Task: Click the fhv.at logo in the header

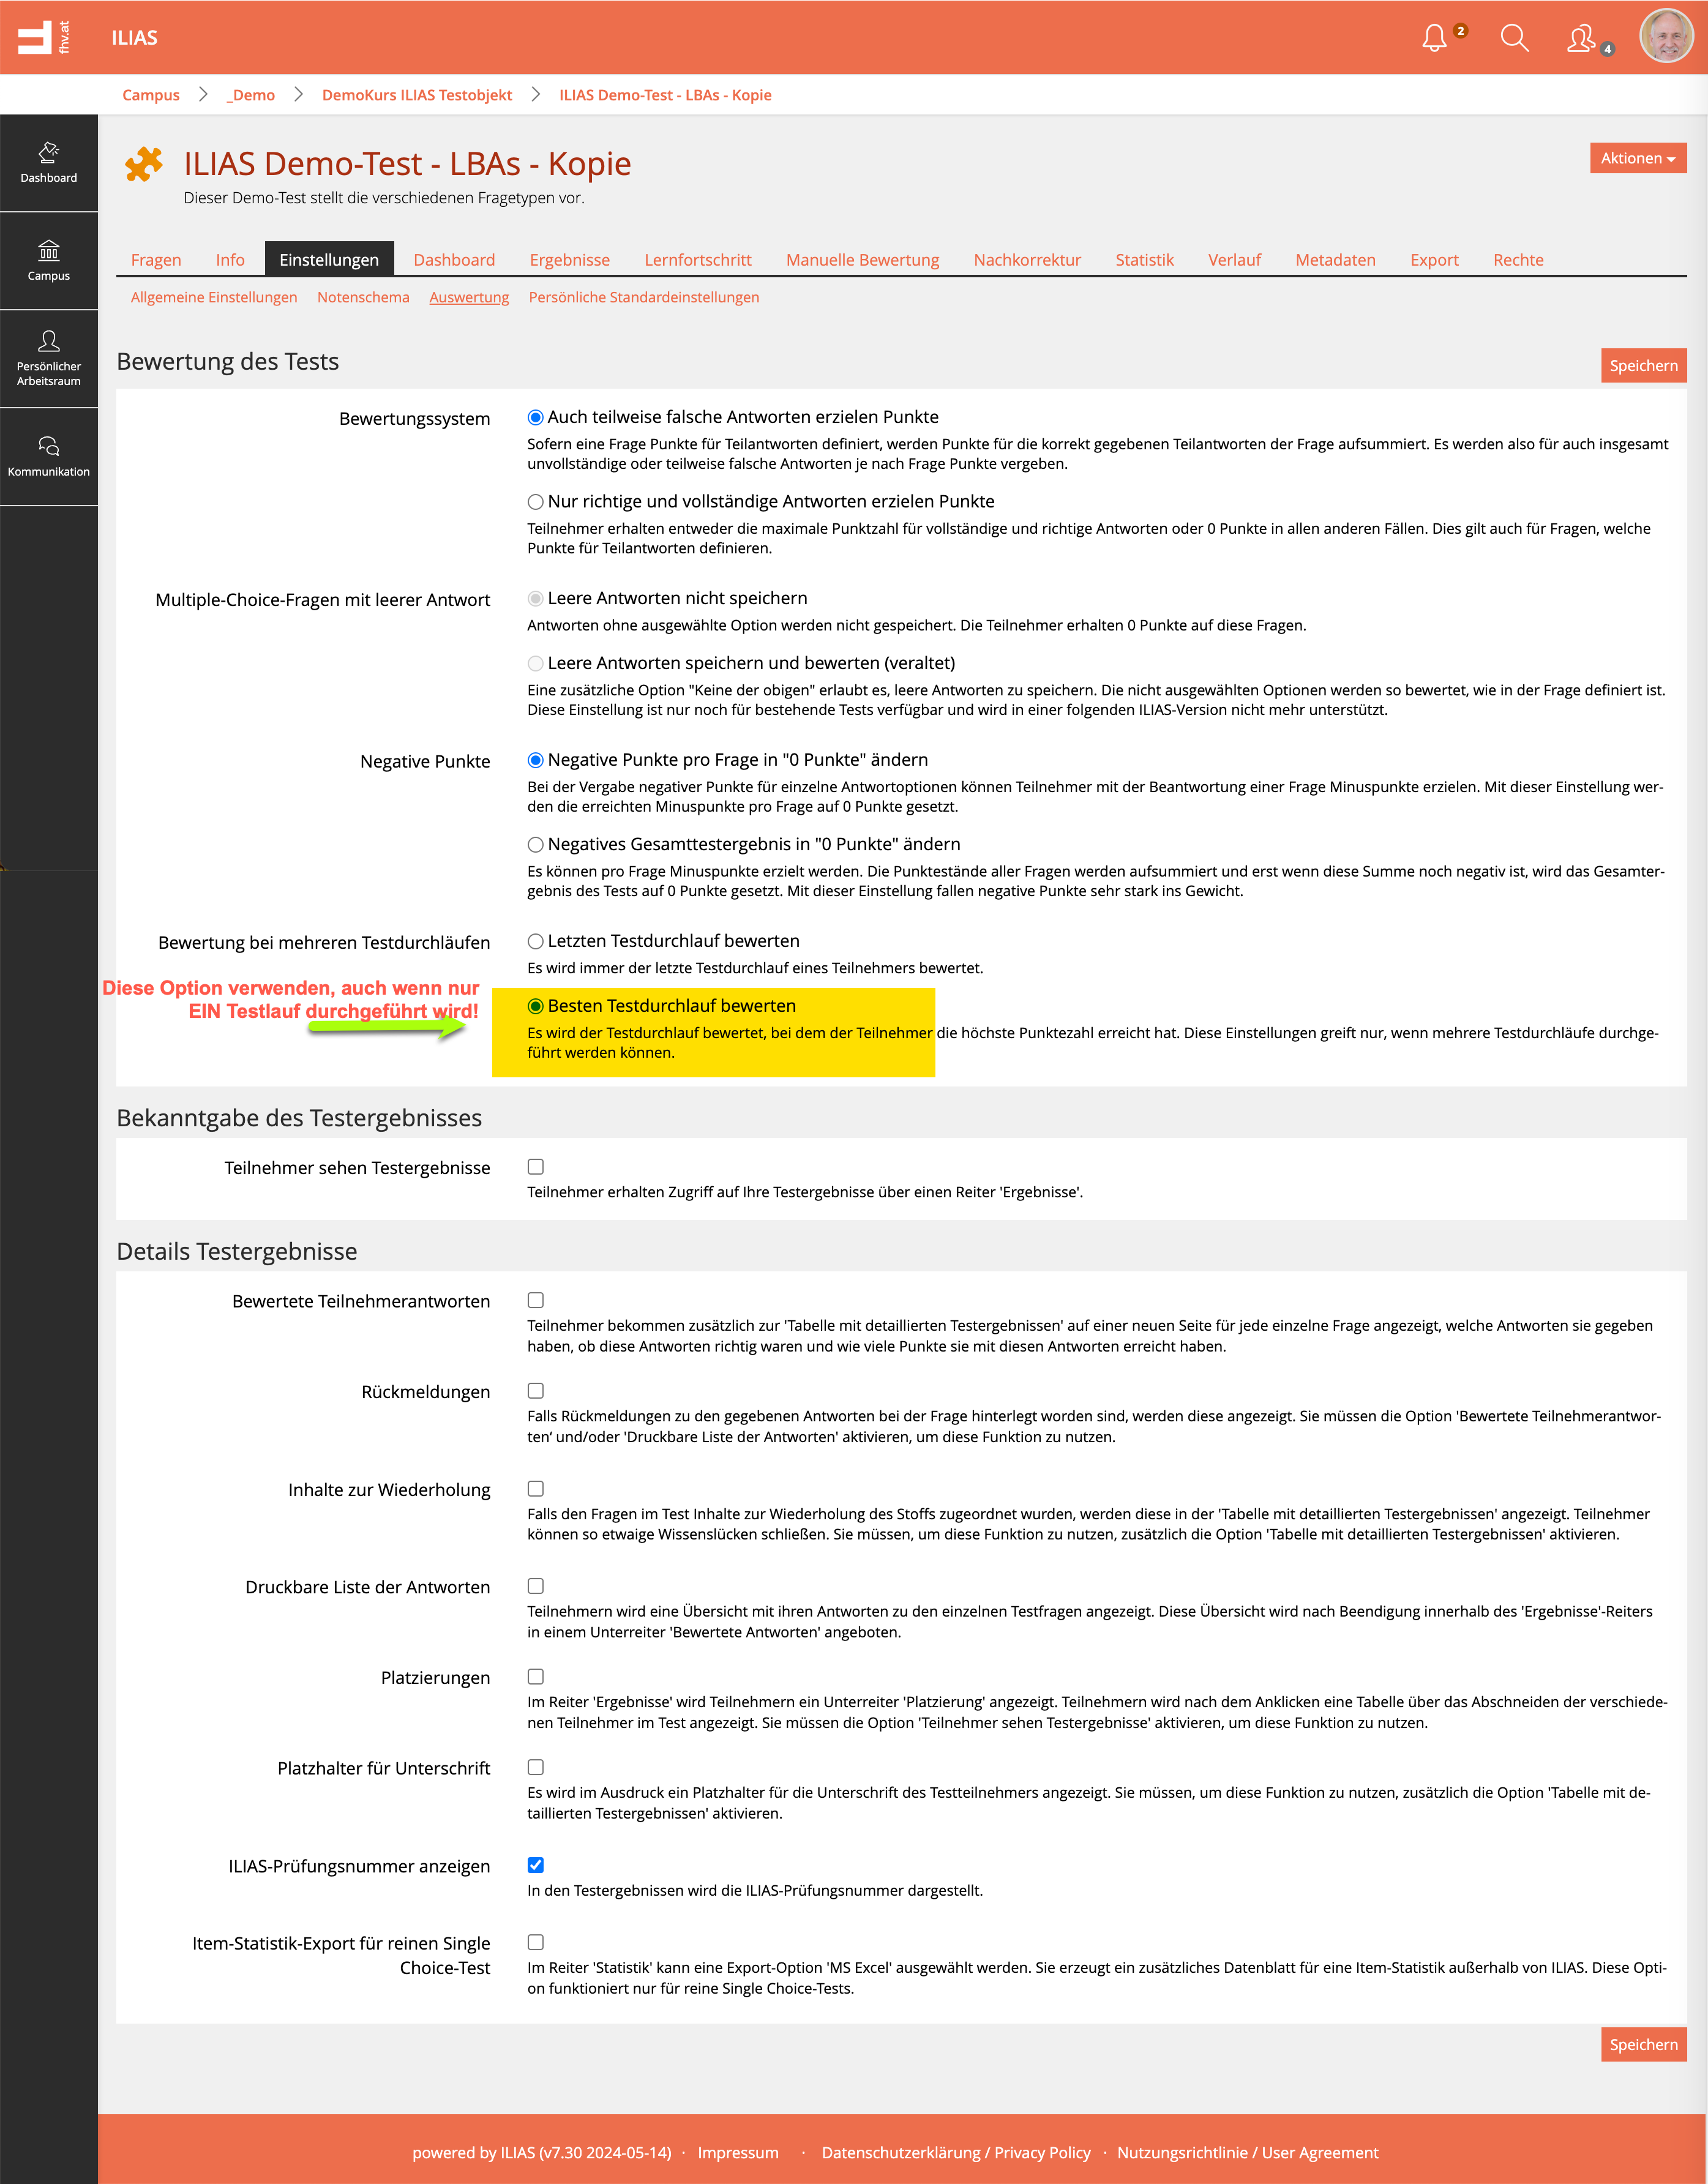Action: pyautogui.click(x=44, y=37)
